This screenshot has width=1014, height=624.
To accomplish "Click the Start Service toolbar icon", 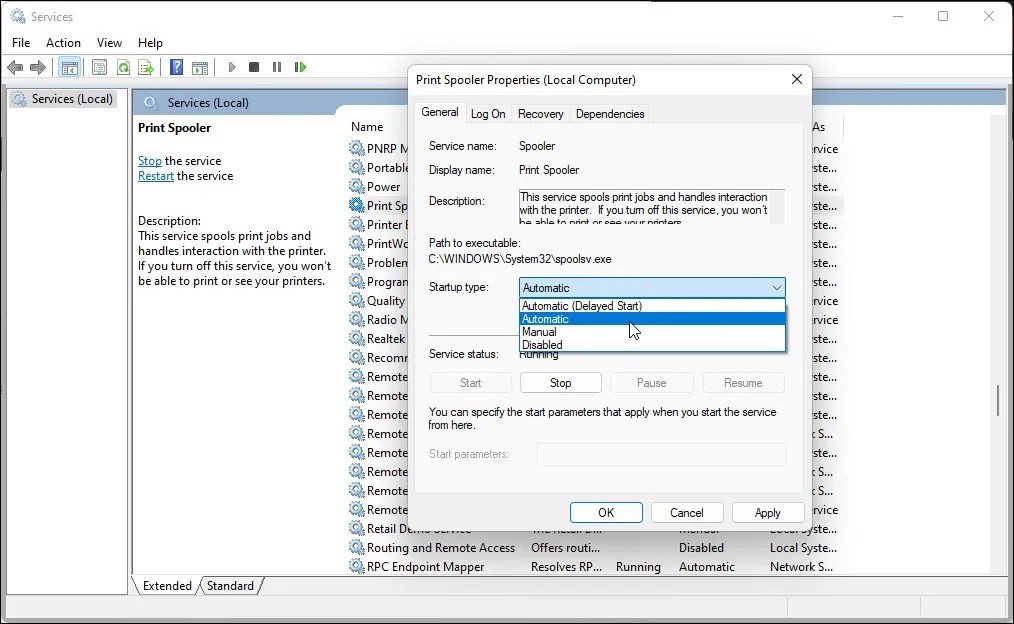I will [231, 67].
